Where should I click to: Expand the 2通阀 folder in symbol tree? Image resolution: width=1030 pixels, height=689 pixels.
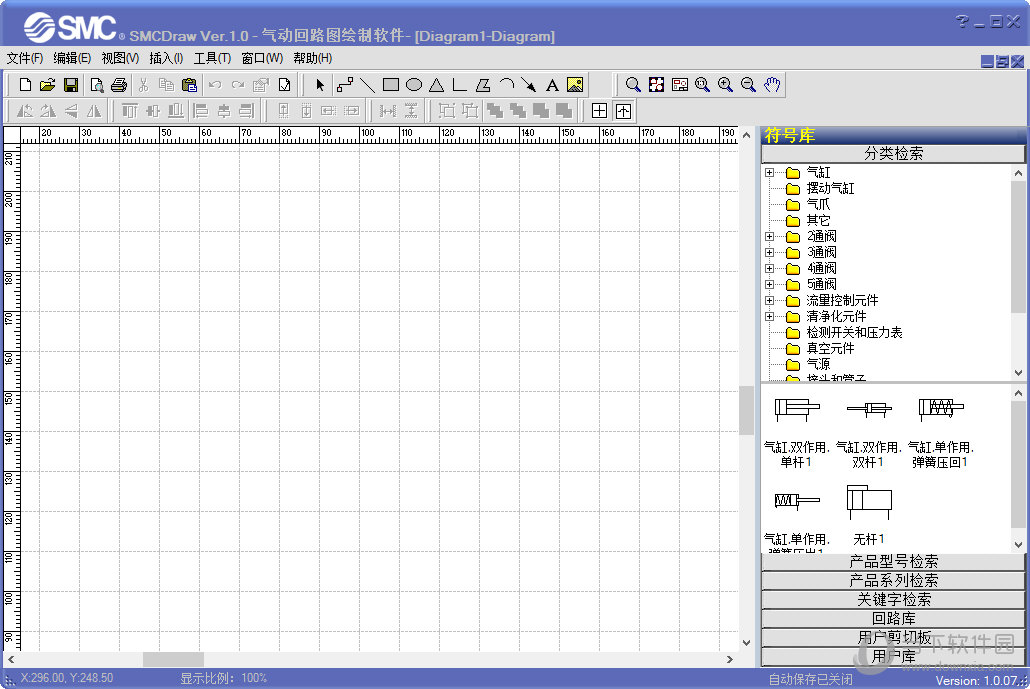pos(769,236)
